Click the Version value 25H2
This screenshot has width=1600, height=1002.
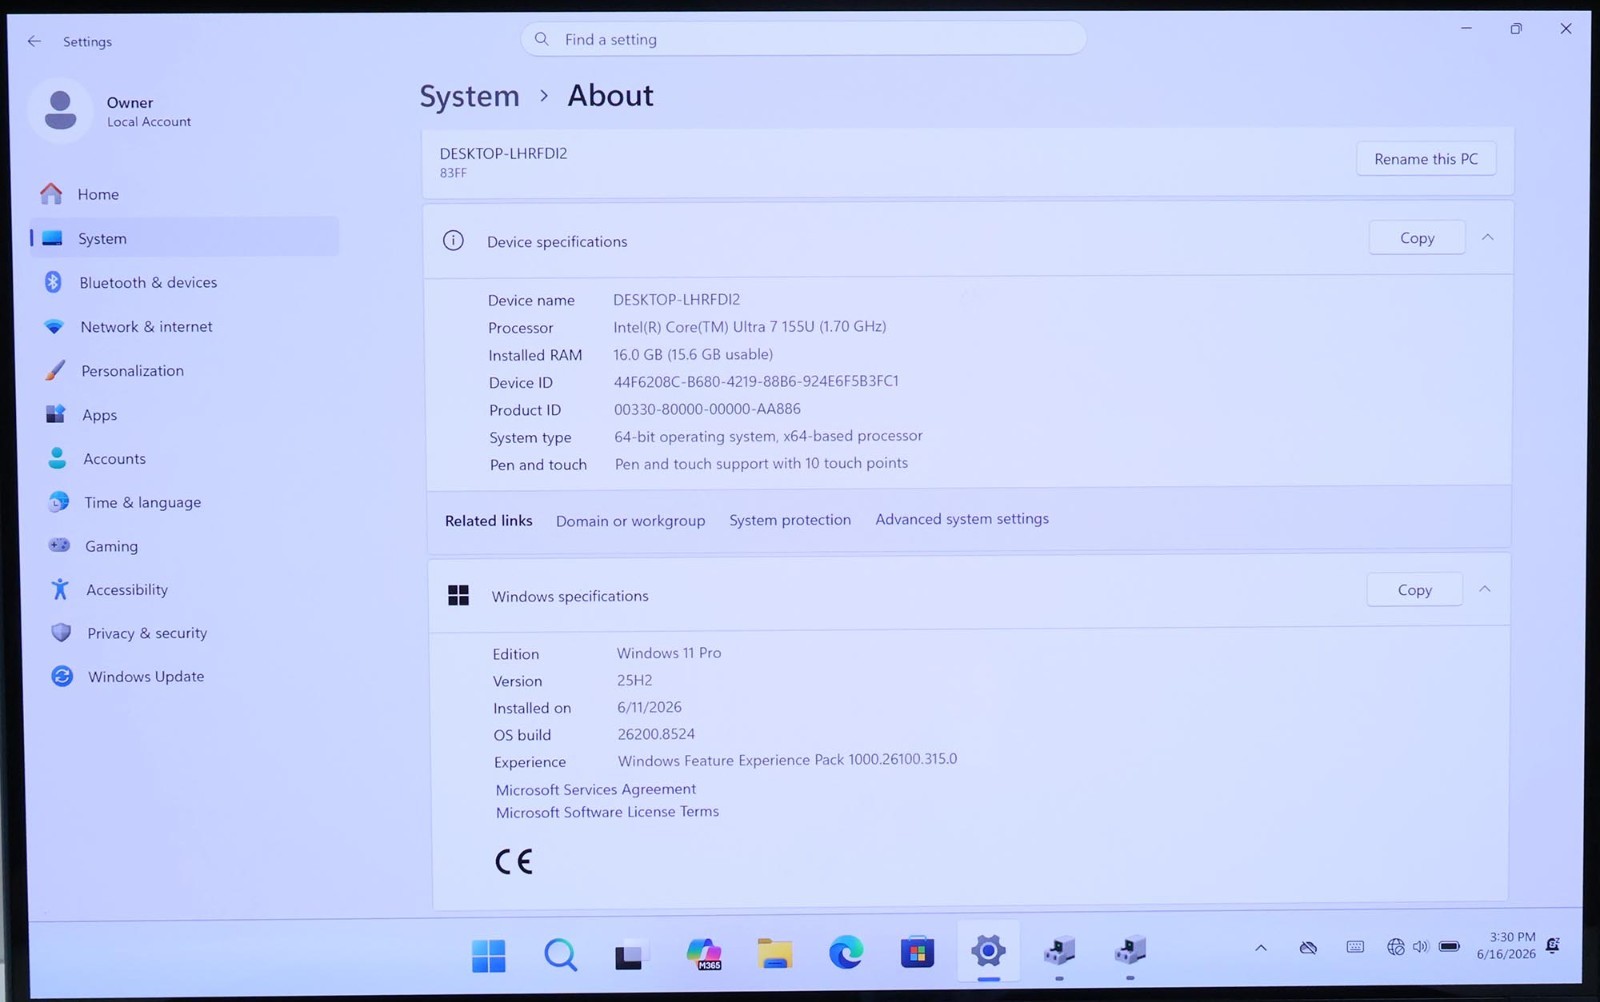coord(635,680)
